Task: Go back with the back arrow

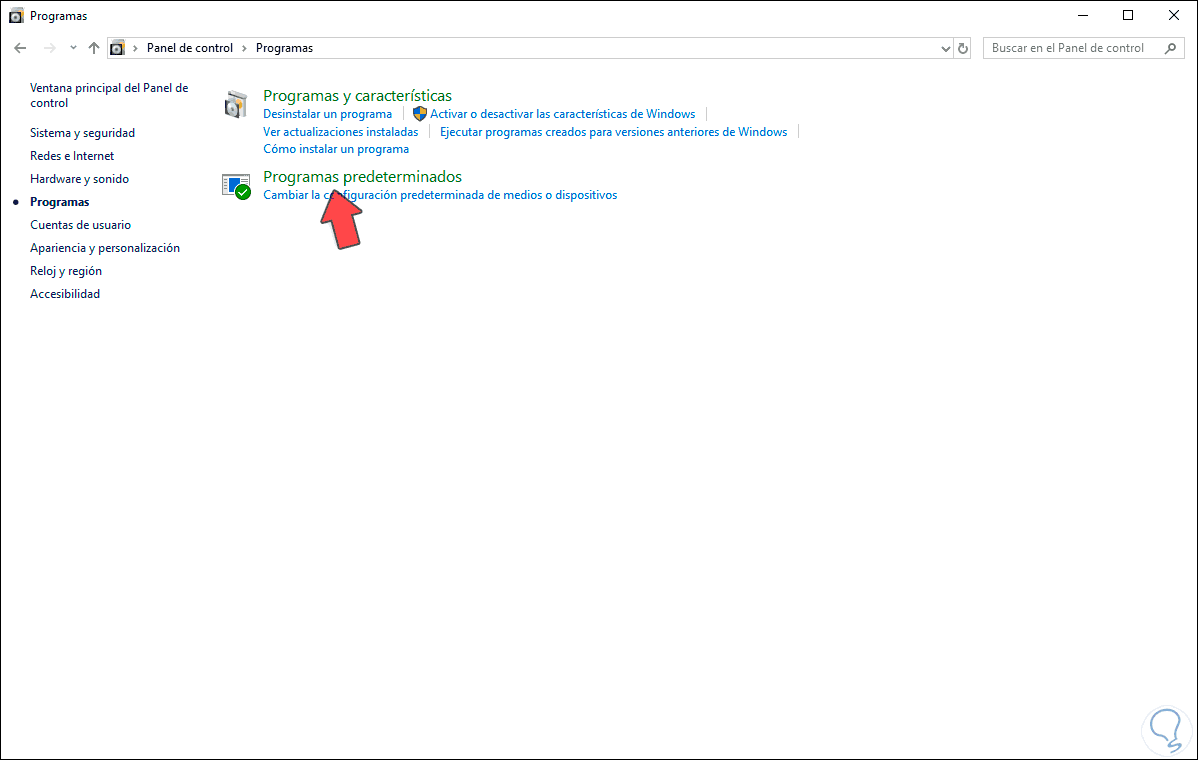Action: click(x=21, y=48)
